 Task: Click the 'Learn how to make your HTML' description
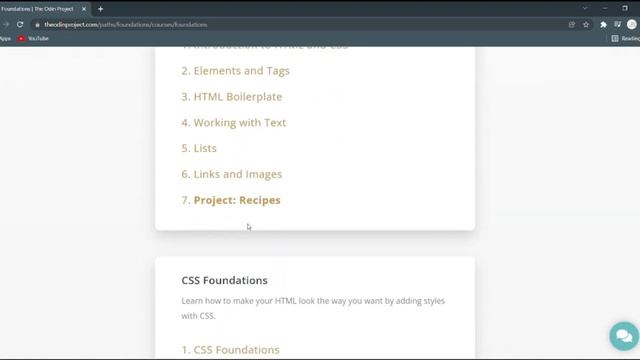click(x=313, y=308)
